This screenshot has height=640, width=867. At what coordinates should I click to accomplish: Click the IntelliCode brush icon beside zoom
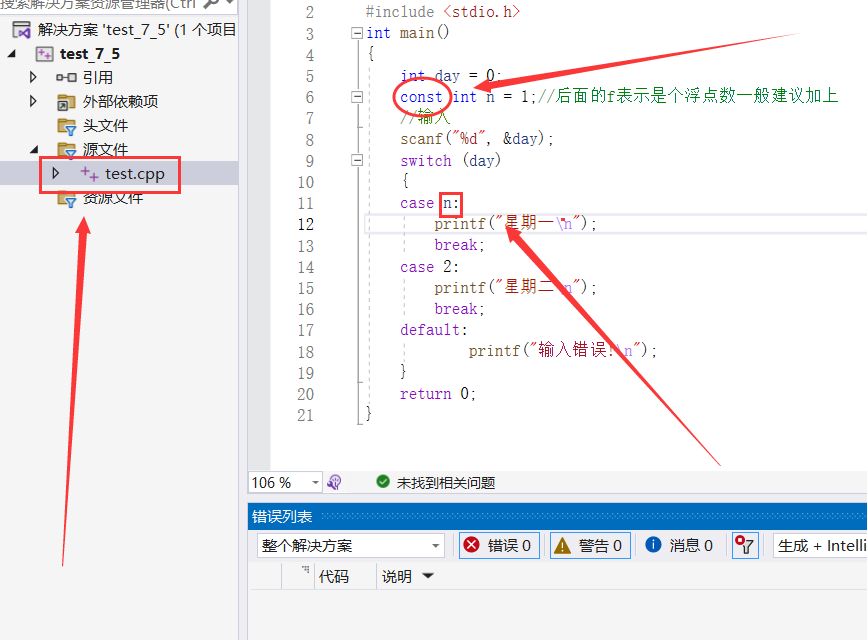[x=335, y=482]
